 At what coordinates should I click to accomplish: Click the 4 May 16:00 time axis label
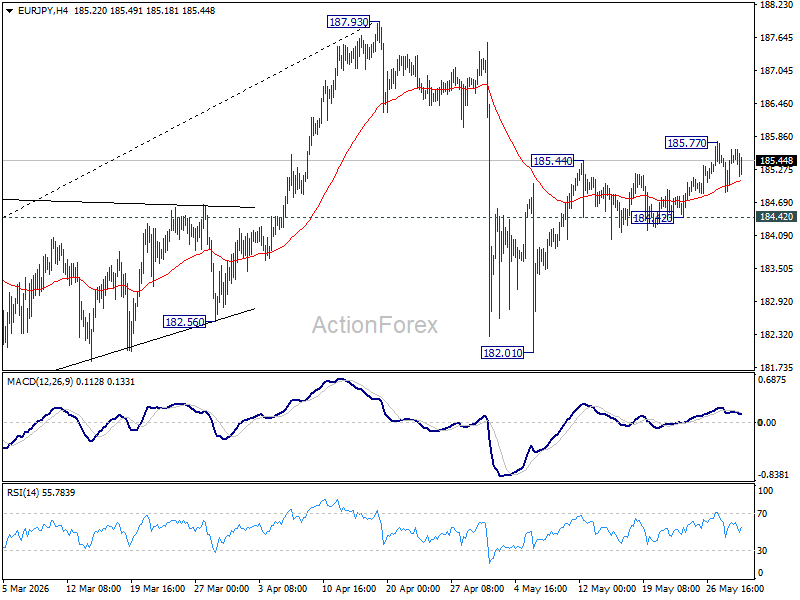541,588
